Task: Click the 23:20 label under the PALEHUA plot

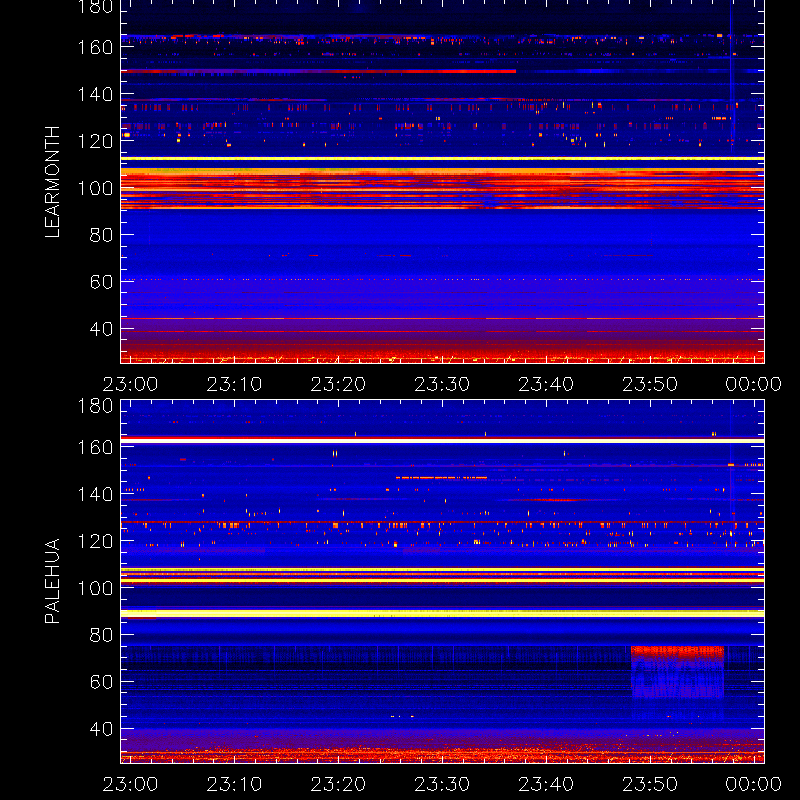Action: [x=338, y=784]
